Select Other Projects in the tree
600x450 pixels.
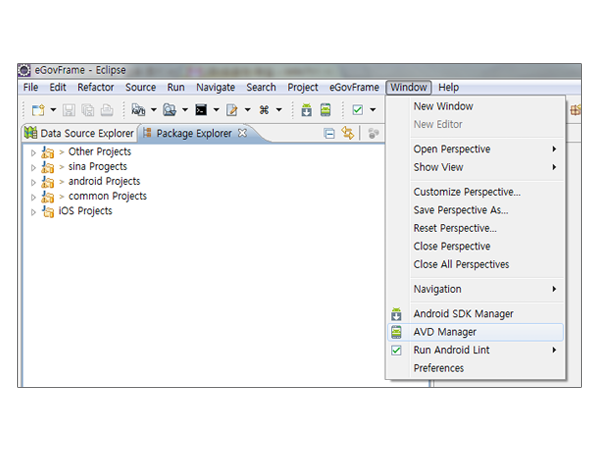(x=99, y=152)
